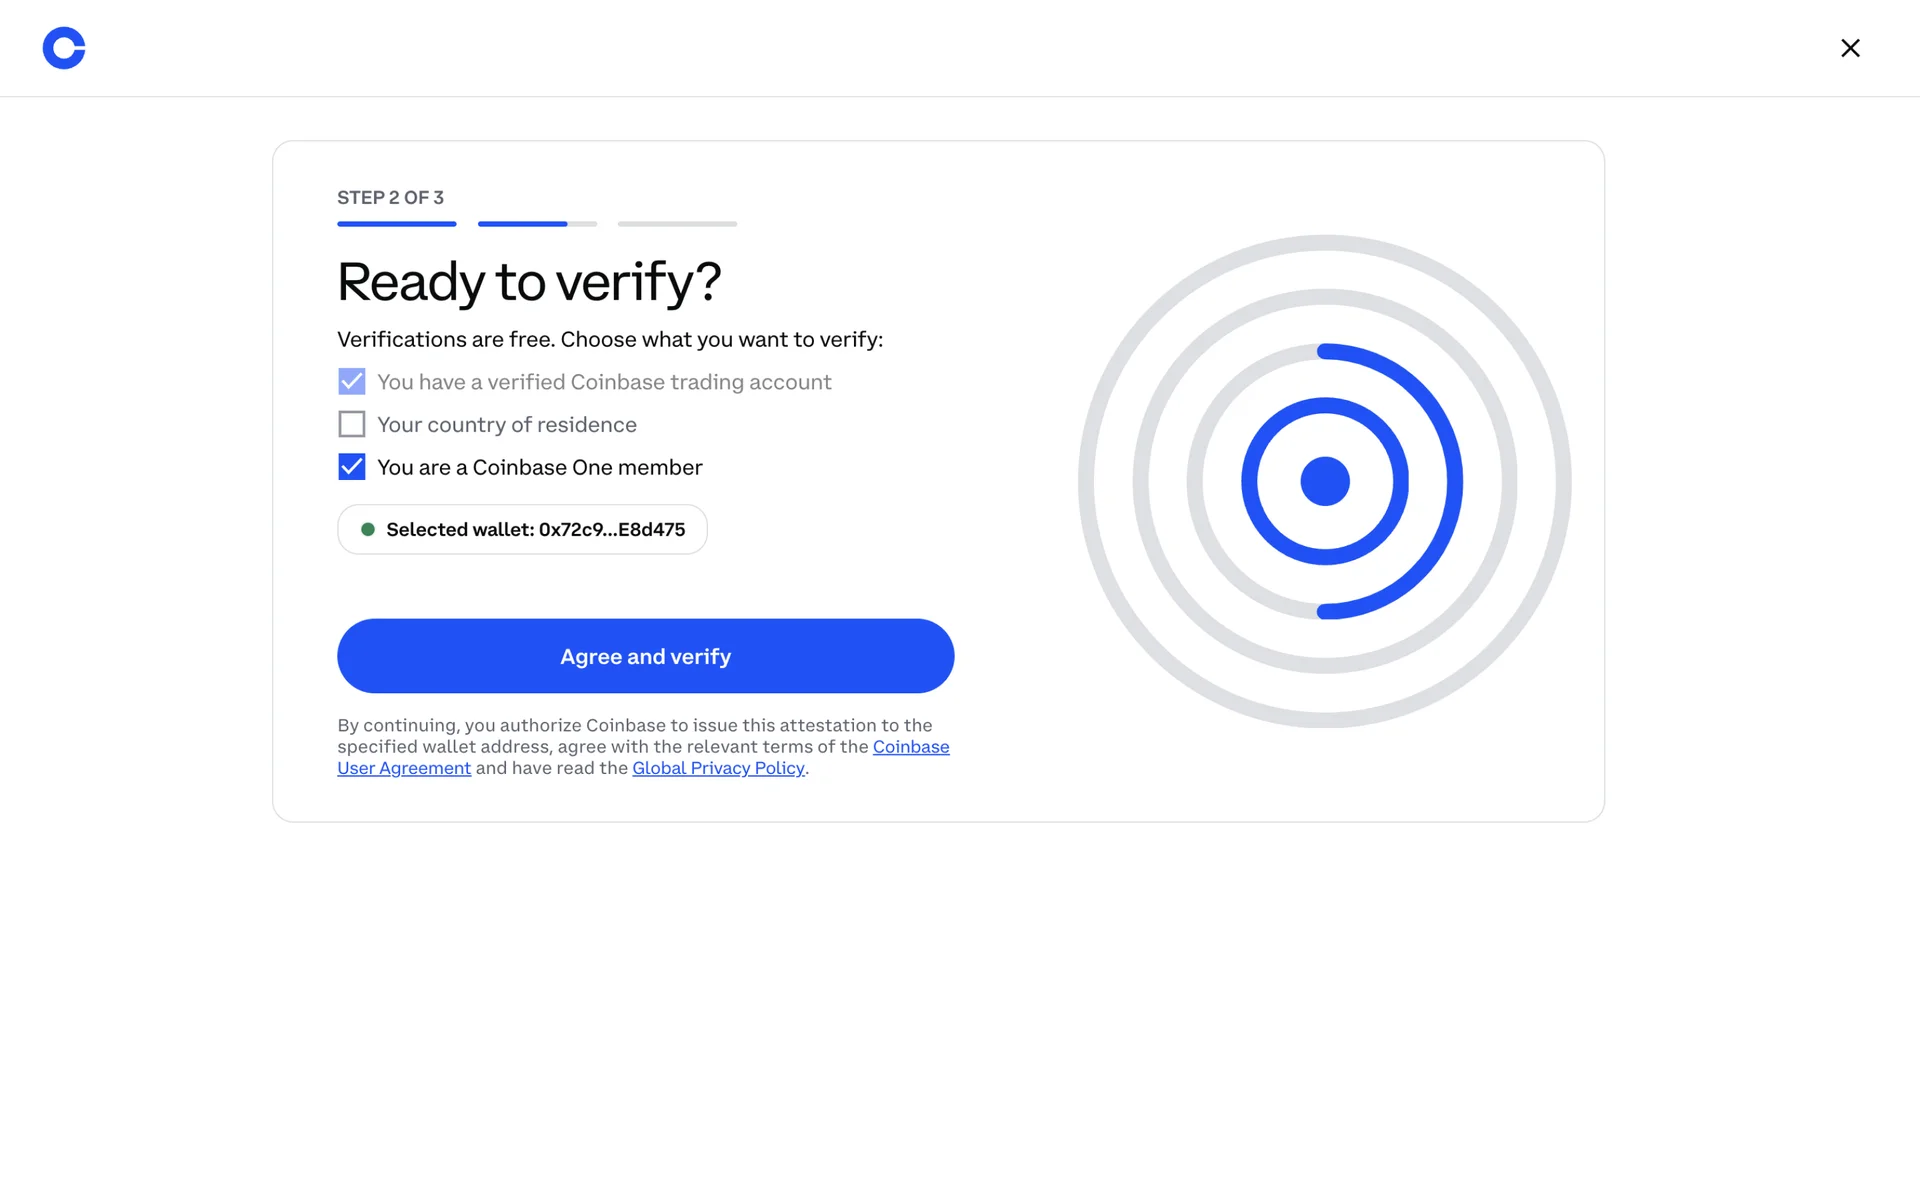Click the "Ready to verify?" heading

(x=529, y=281)
